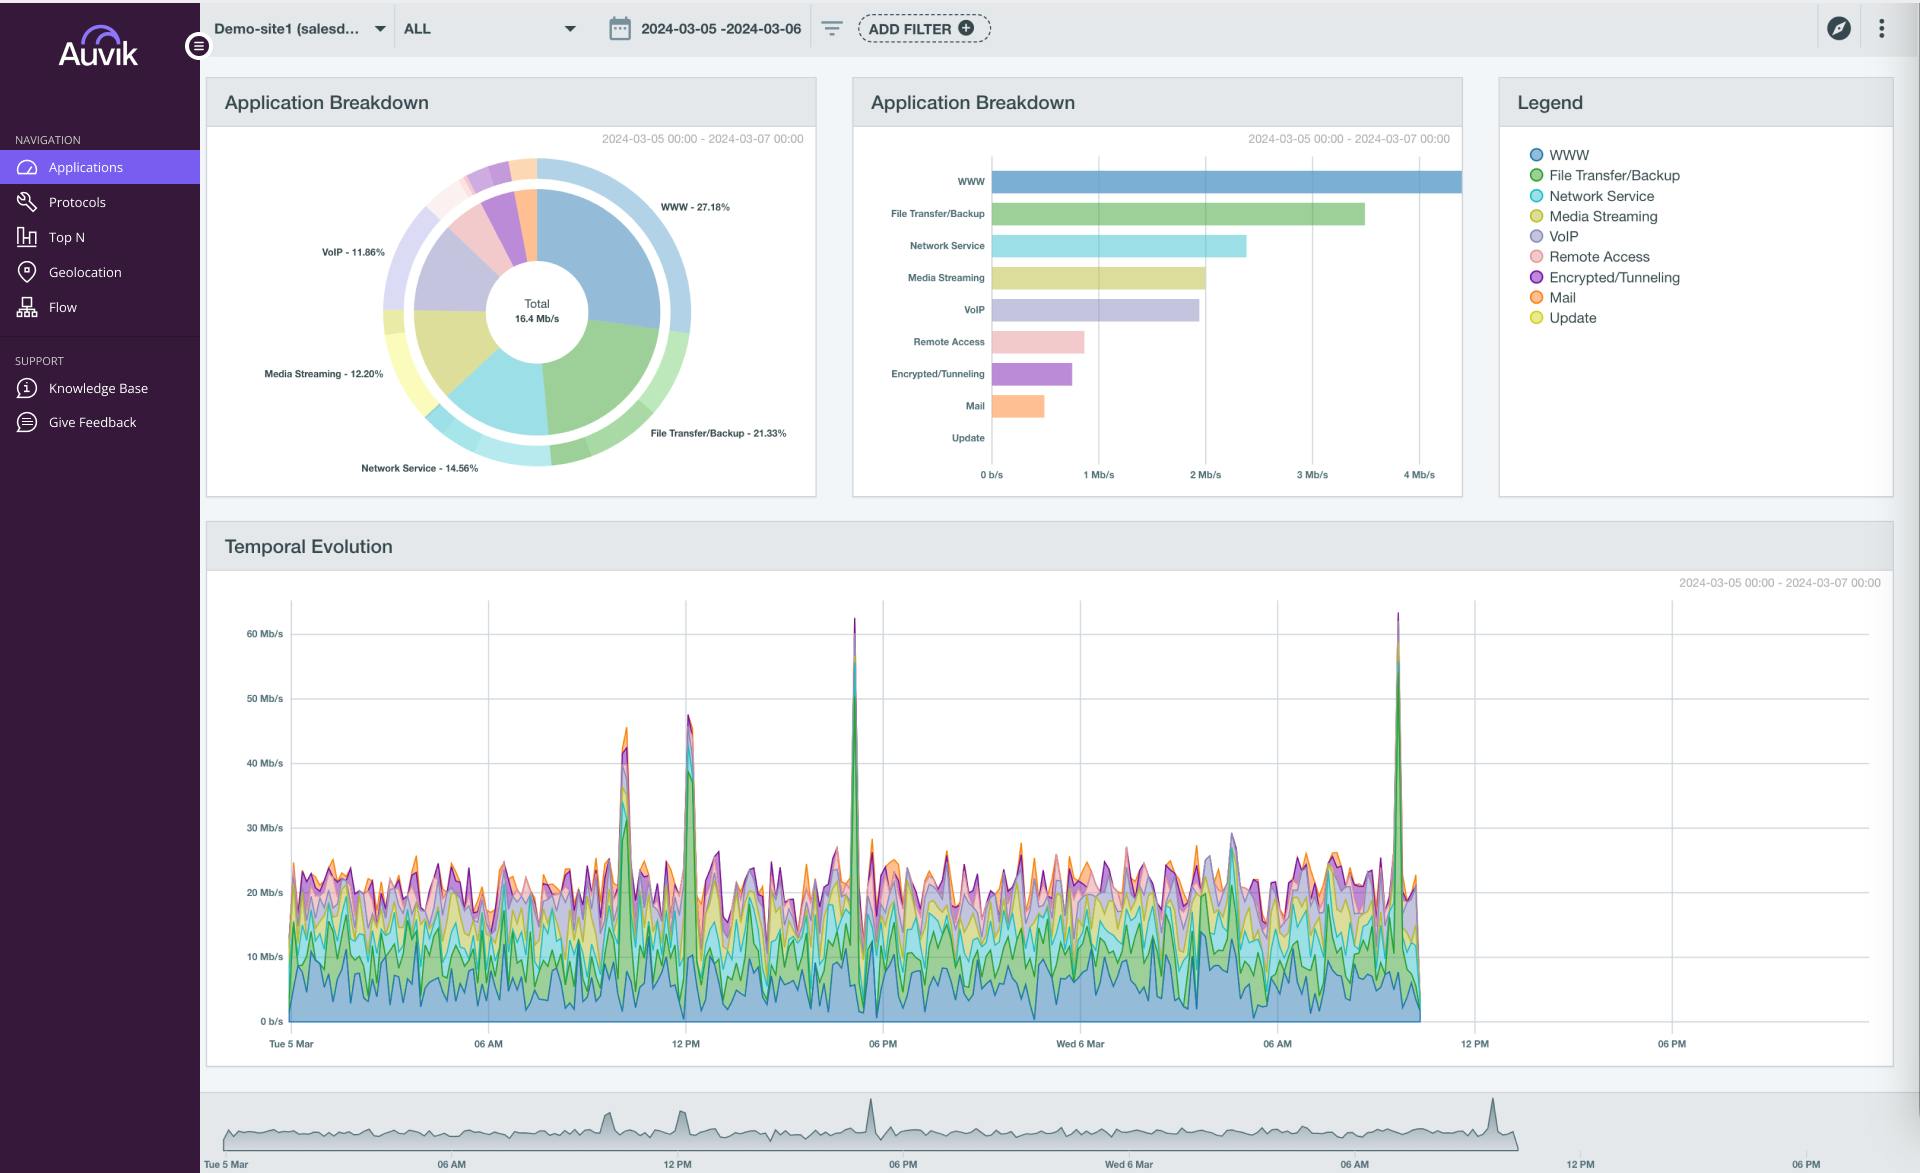Image resolution: width=1920 pixels, height=1173 pixels.
Task: Toggle Mail legend entry
Action: pyautogui.click(x=1552, y=297)
